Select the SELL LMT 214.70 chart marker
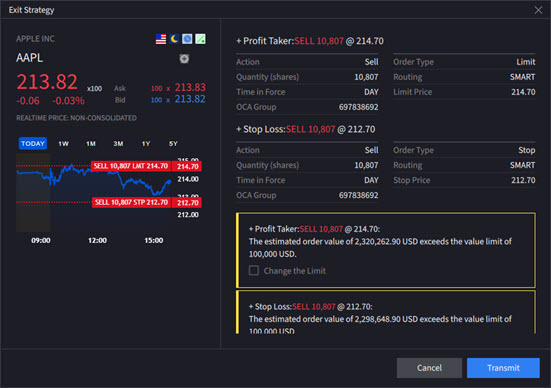Screen dimensions: 551x388 point(131,166)
